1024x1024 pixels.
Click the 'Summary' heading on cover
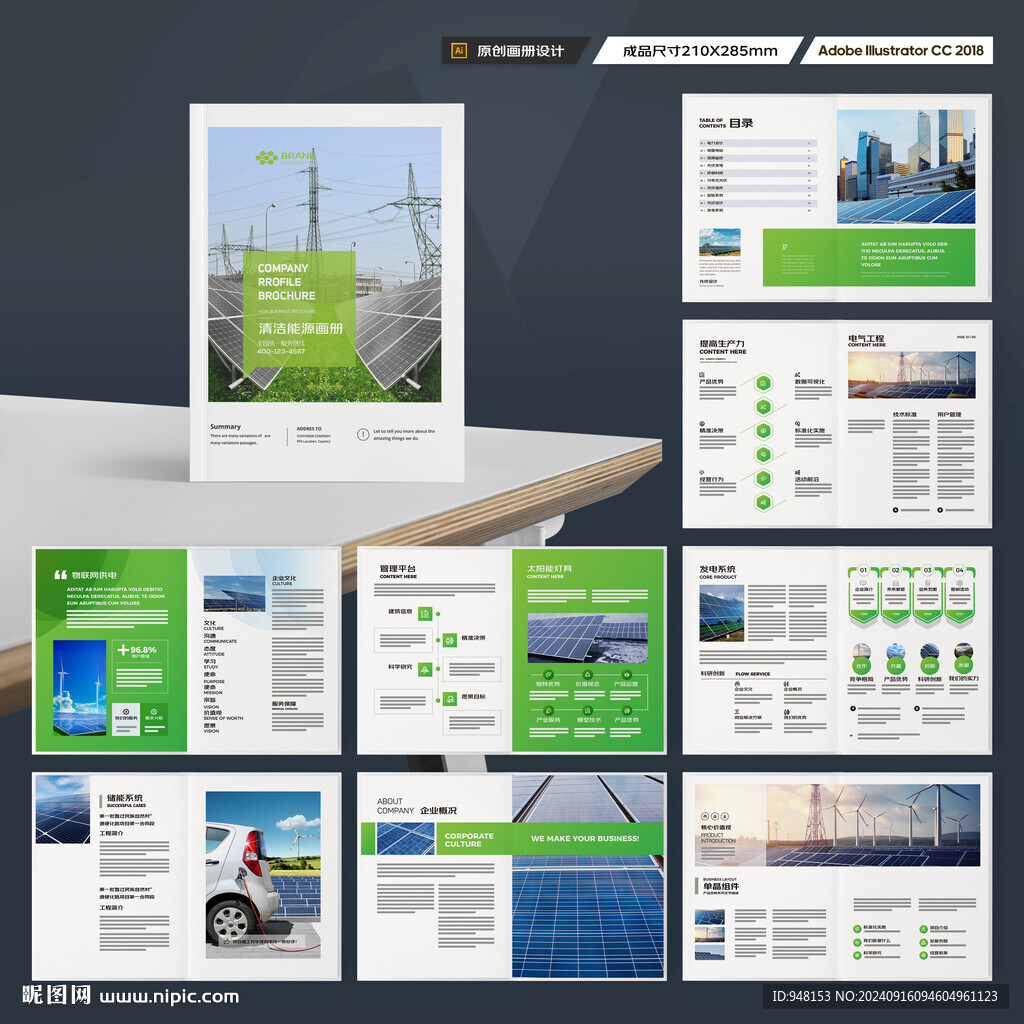225,426
